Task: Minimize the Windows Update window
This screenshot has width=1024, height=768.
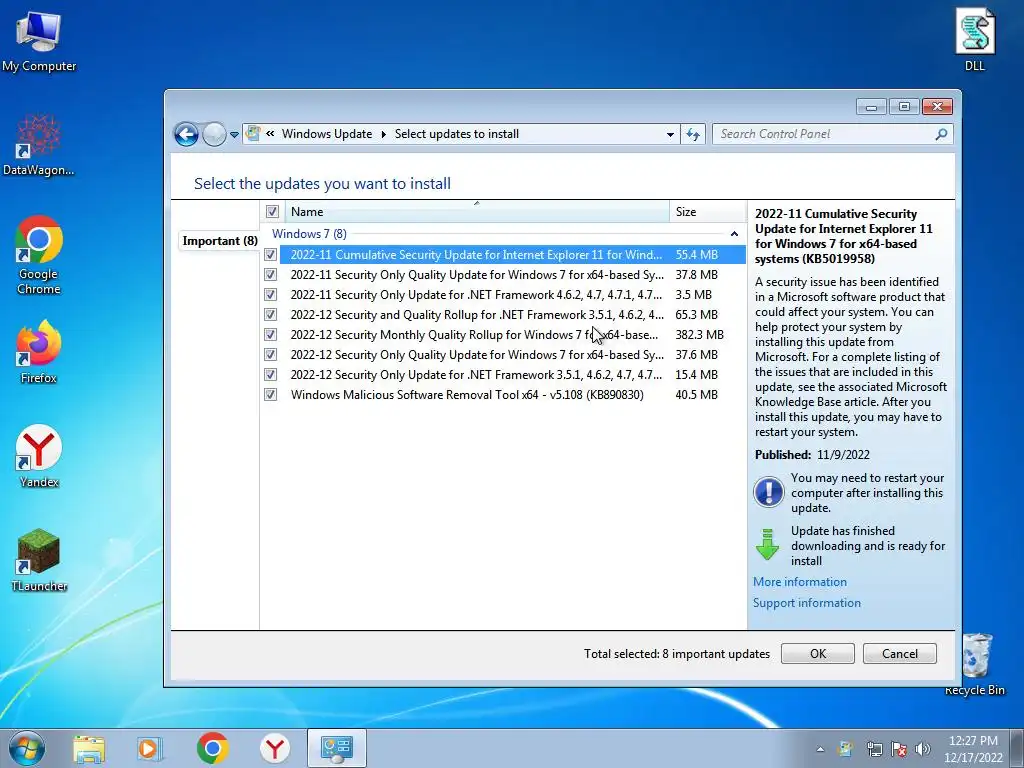Action: tap(871, 106)
